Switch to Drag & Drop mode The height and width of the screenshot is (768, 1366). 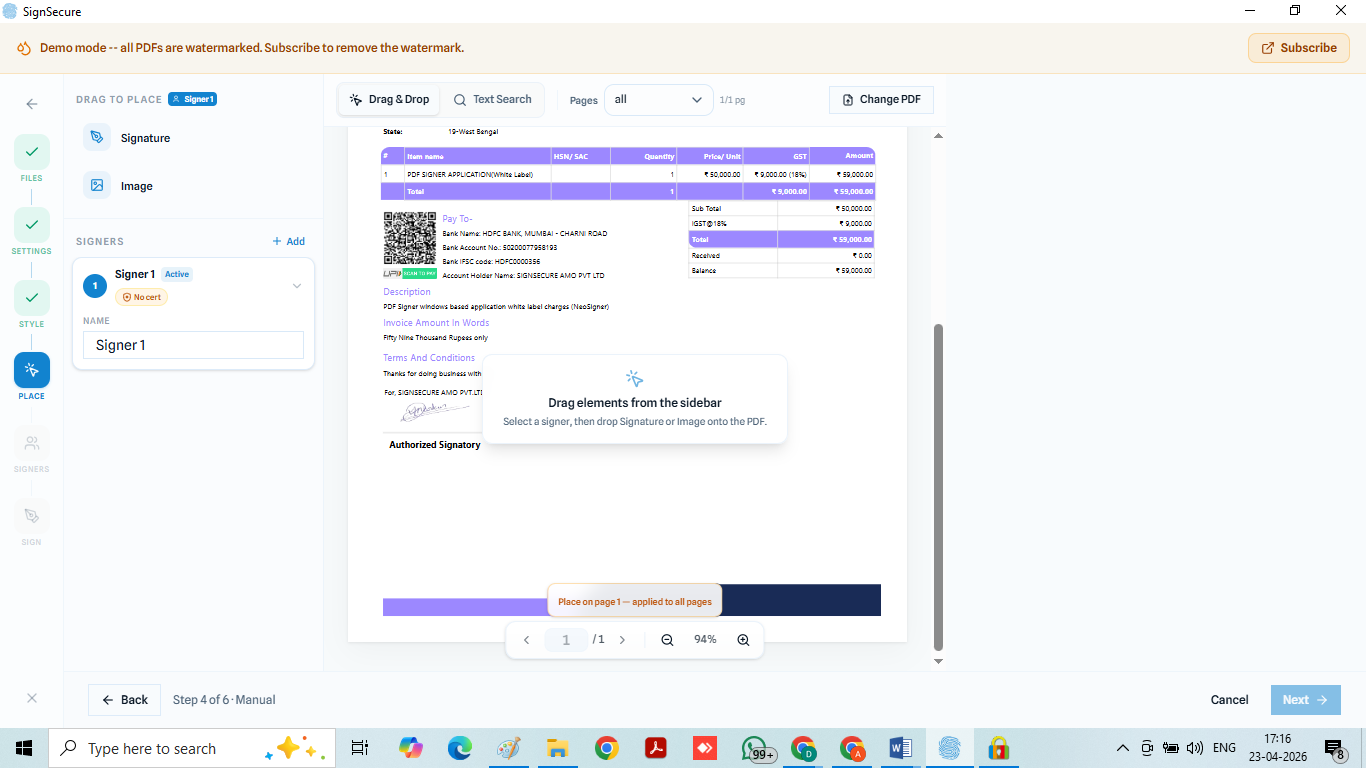pyautogui.click(x=390, y=100)
